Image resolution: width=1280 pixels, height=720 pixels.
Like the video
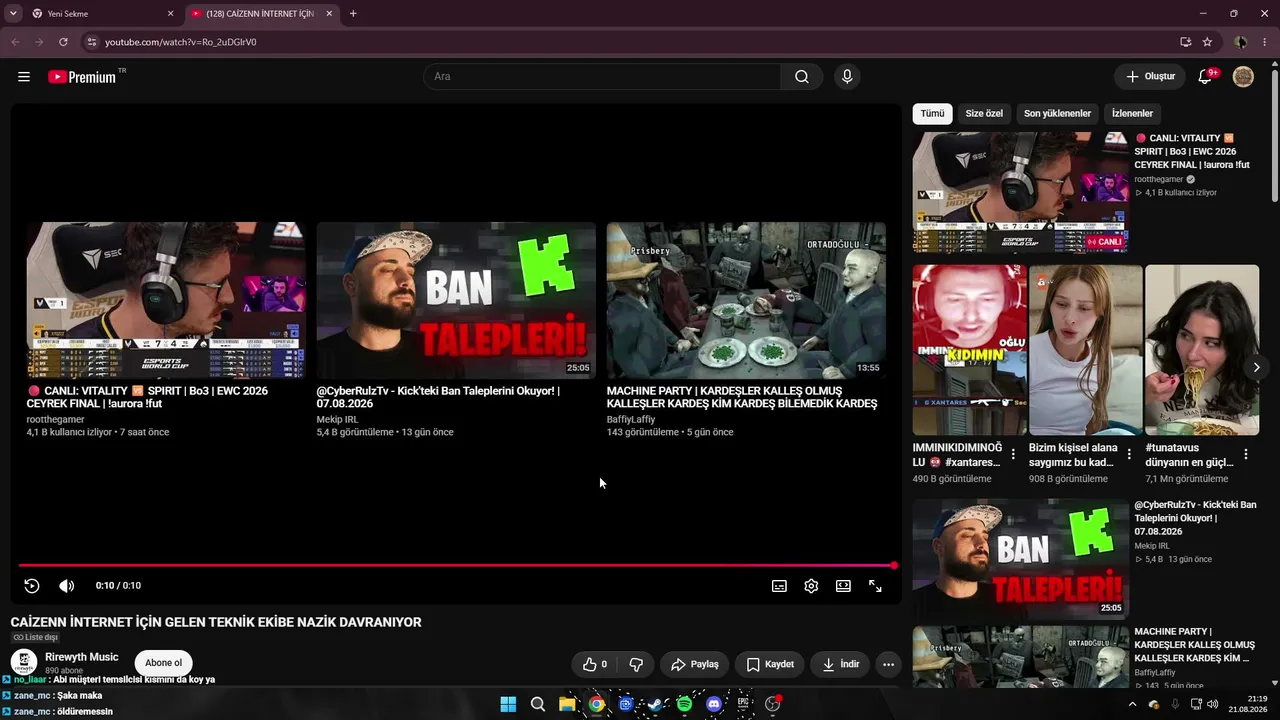click(595, 664)
